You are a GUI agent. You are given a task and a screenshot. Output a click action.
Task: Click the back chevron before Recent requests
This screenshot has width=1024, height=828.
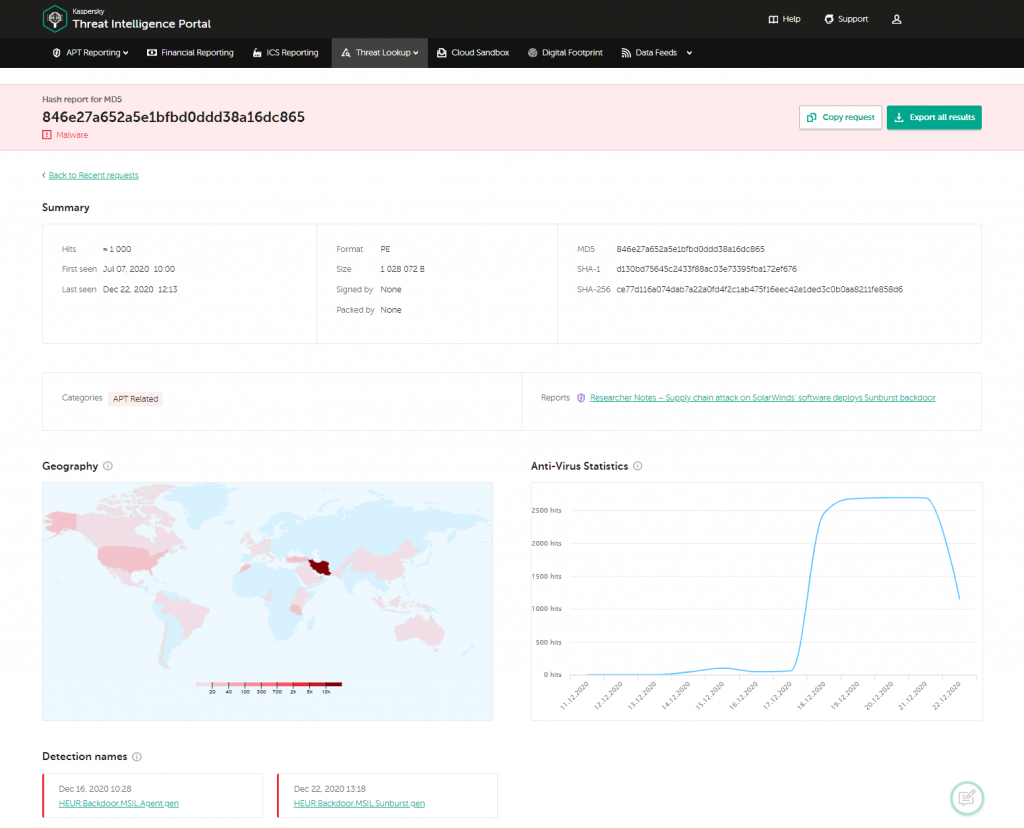point(44,175)
